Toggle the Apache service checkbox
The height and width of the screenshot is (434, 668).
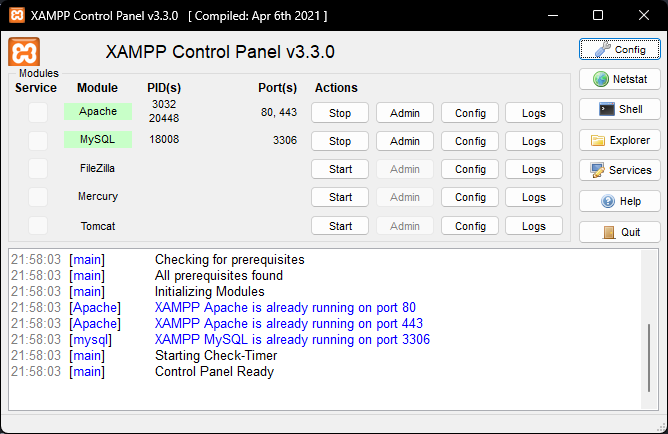click(38, 112)
